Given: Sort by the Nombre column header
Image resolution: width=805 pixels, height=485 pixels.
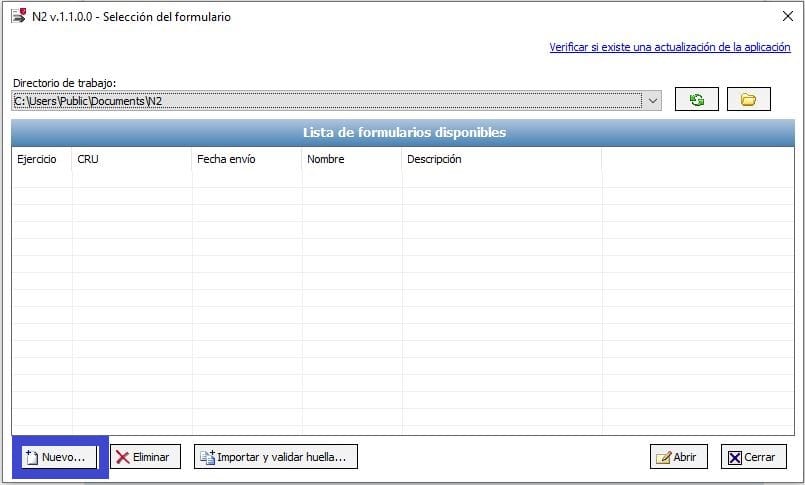Looking at the screenshot, I should tap(352, 159).
